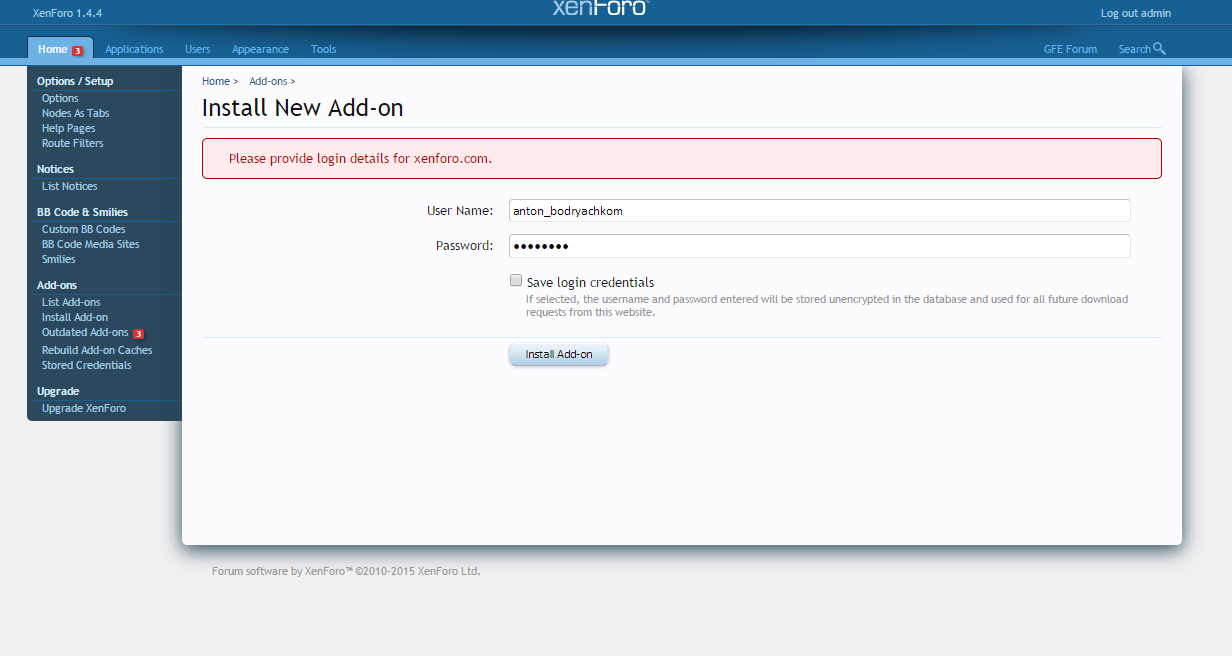Viewport: 1232px width, 656px height.
Task: Open the Applications tab
Action: 134,49
